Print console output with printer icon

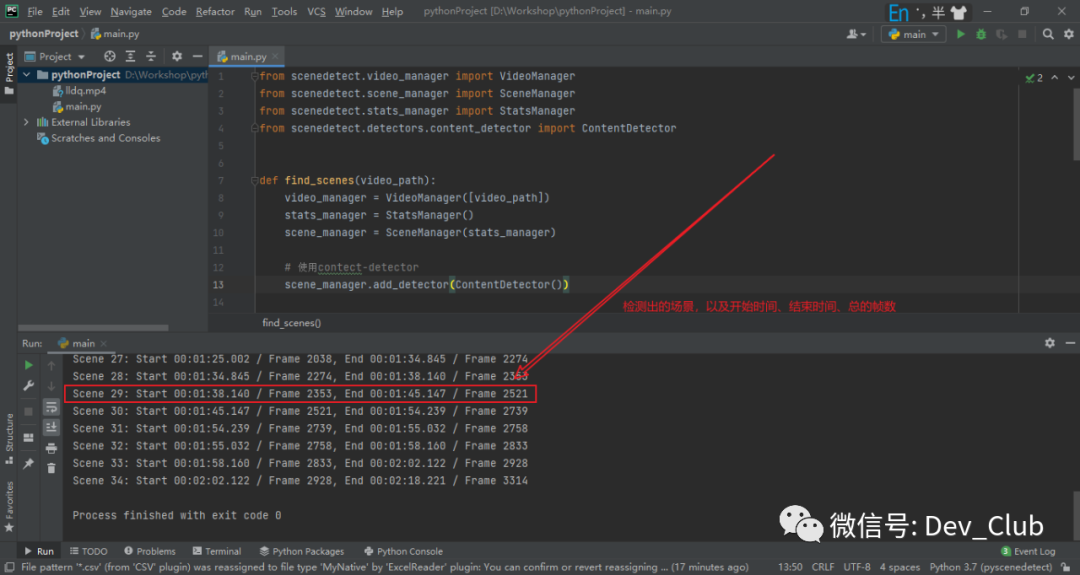pyautogui.click(x=51, y=448)
